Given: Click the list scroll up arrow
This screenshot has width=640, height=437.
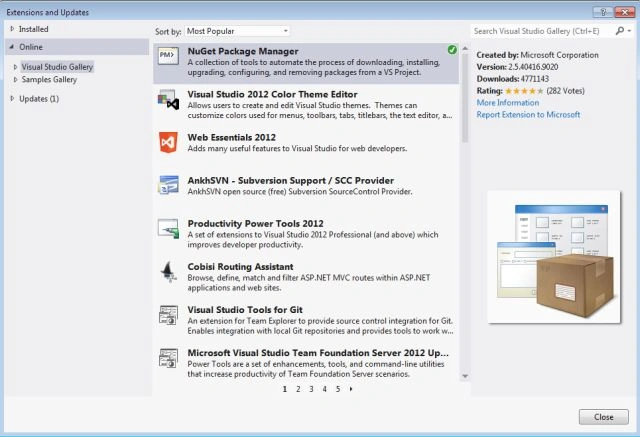Looking at the screenshot, I should [x=464, y=48].
